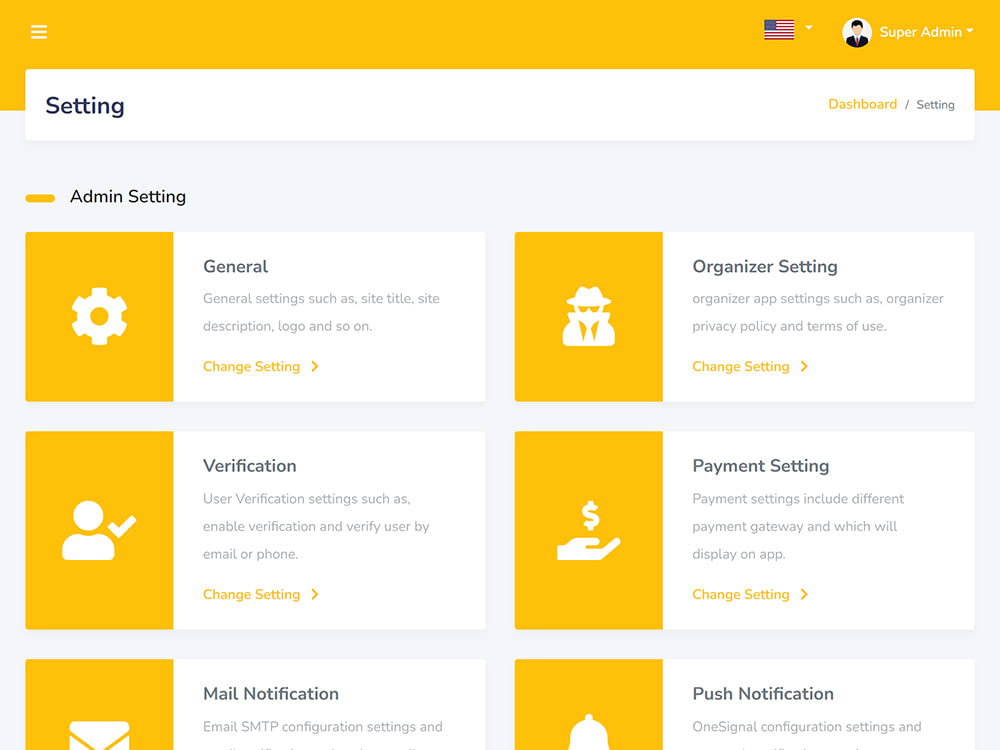Click General settings description text

click(321, 312)
